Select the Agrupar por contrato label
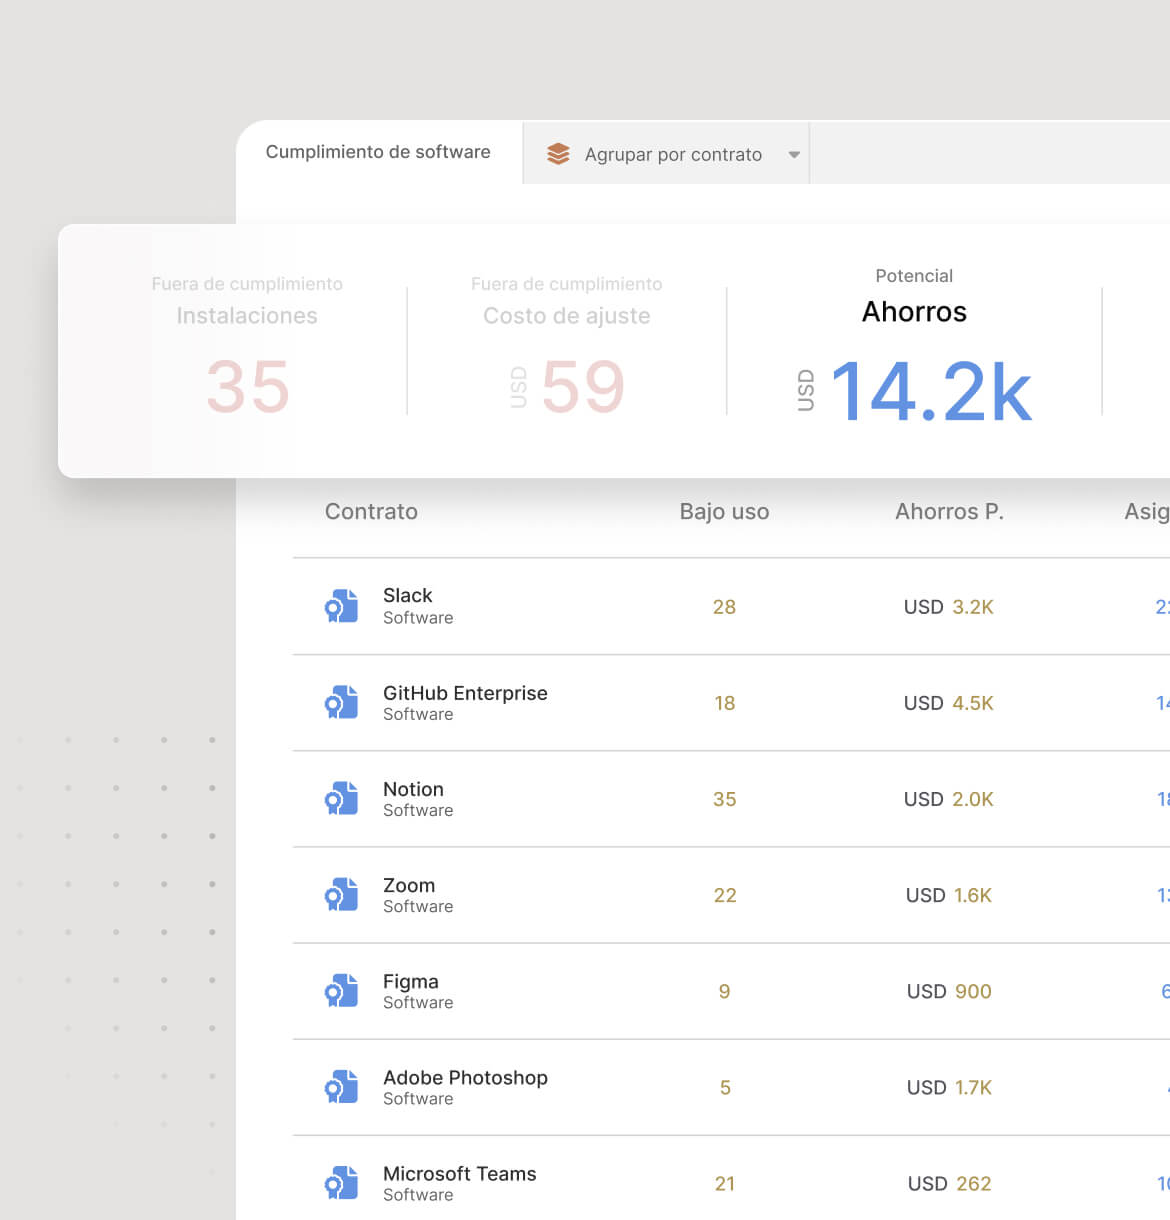This screenshot has height=1220, width=1170. [x=673, y=155]
